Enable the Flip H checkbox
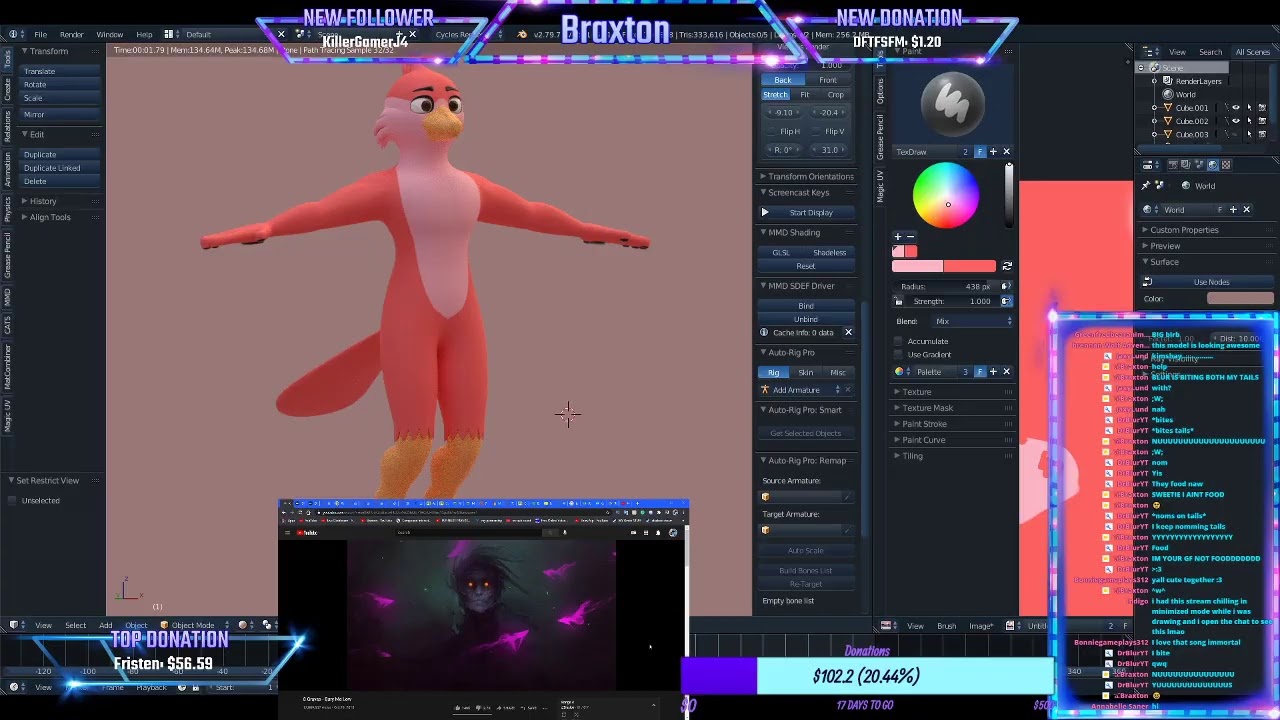Image resolution: width=1280 pixels, height=720 pixels. [x=772, y=132]
